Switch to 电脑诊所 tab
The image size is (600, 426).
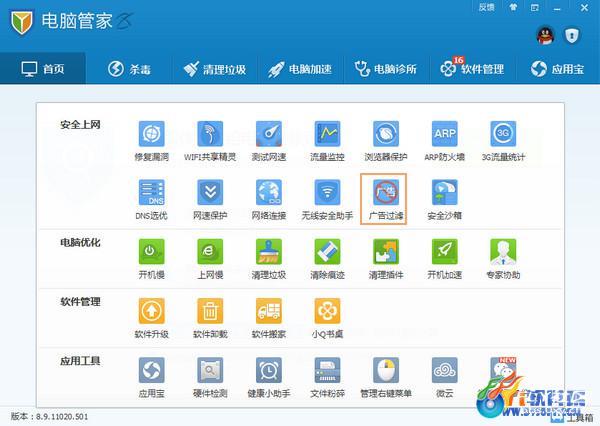pyautogui.click(x=386, y=69)
